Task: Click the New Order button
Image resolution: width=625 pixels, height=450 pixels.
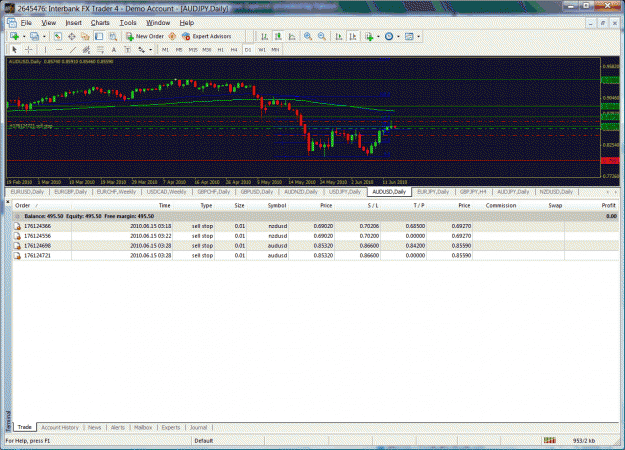Action: tap(145, 36)
